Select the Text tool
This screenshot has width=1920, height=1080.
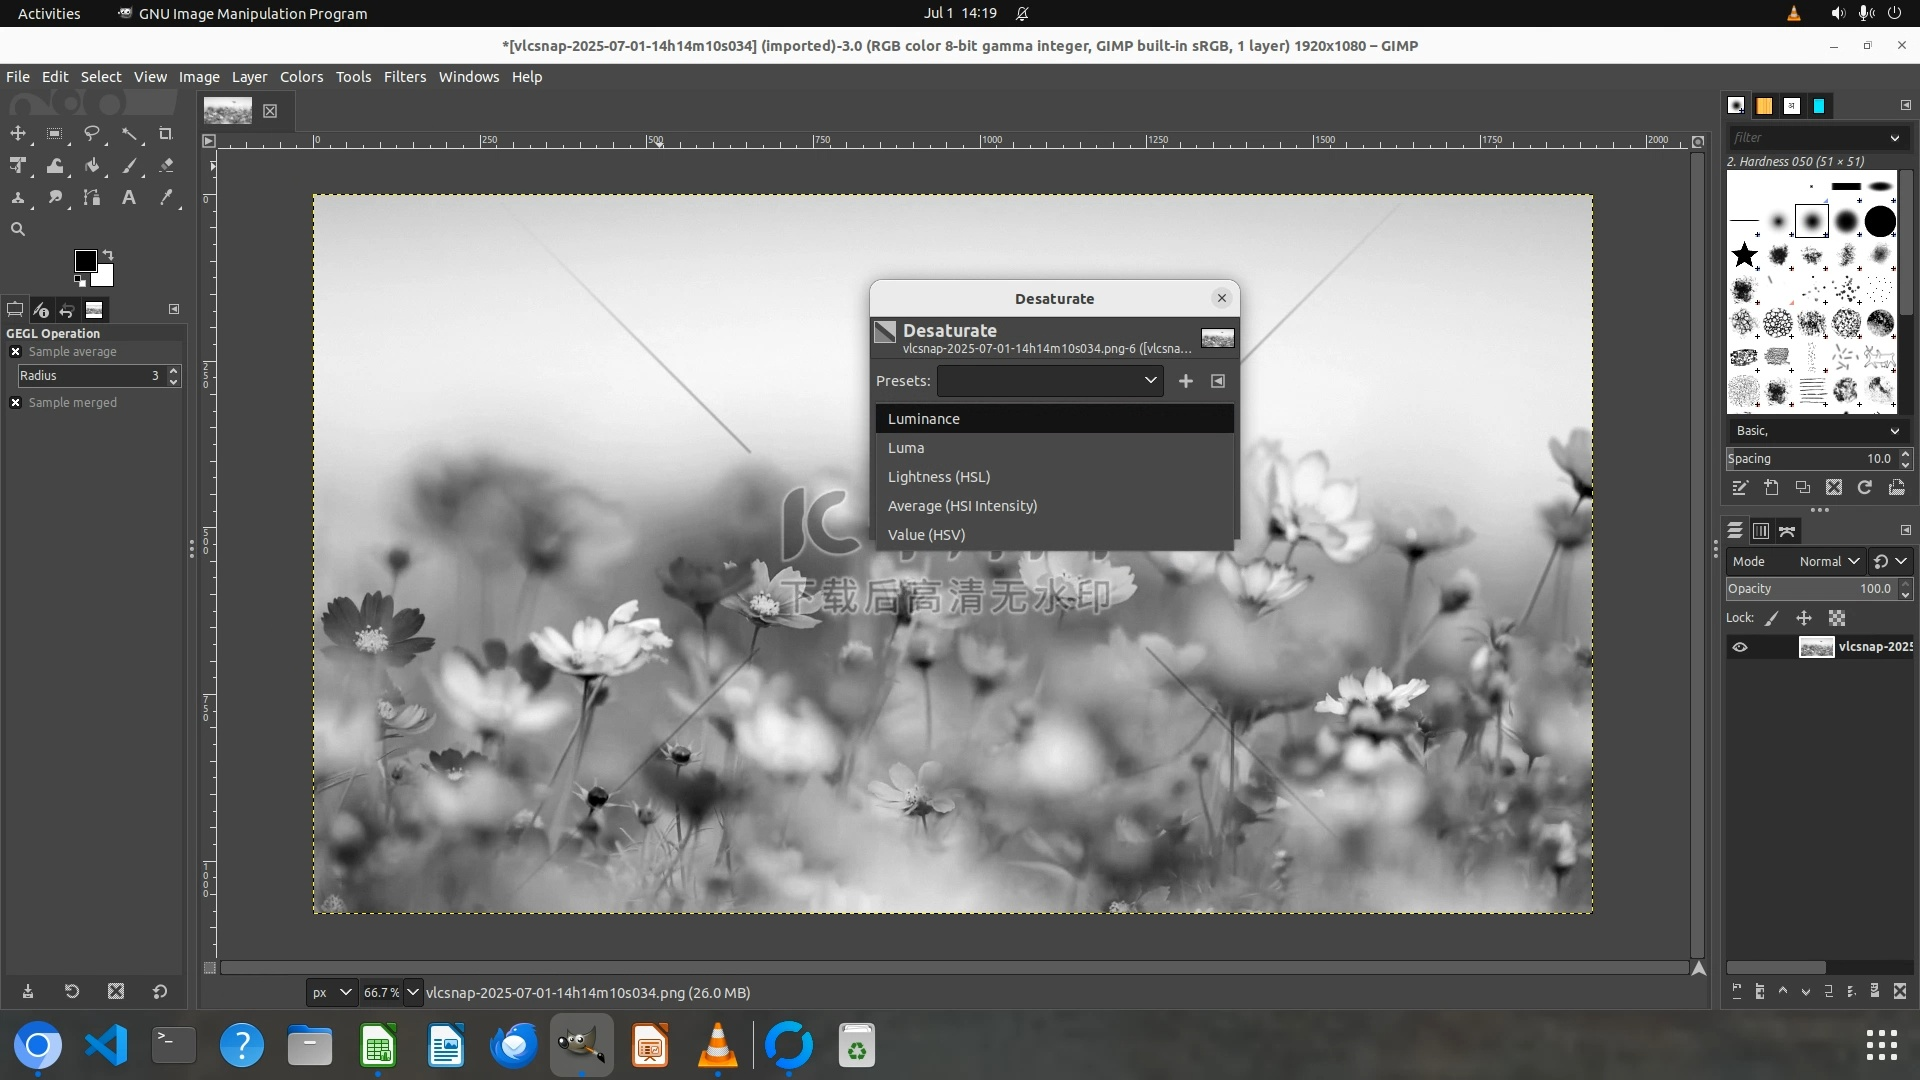coord(129,198)
